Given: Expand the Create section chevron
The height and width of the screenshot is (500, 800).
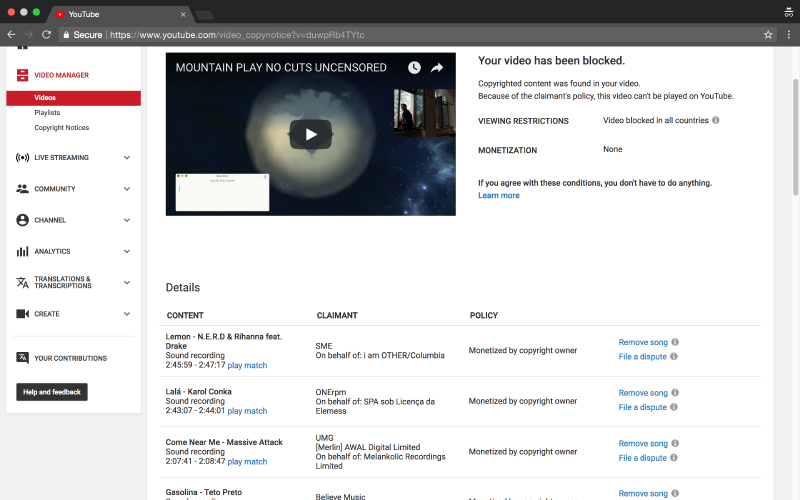Looking at the screenshot, I should pyautogui.click(x=127, y=314).
